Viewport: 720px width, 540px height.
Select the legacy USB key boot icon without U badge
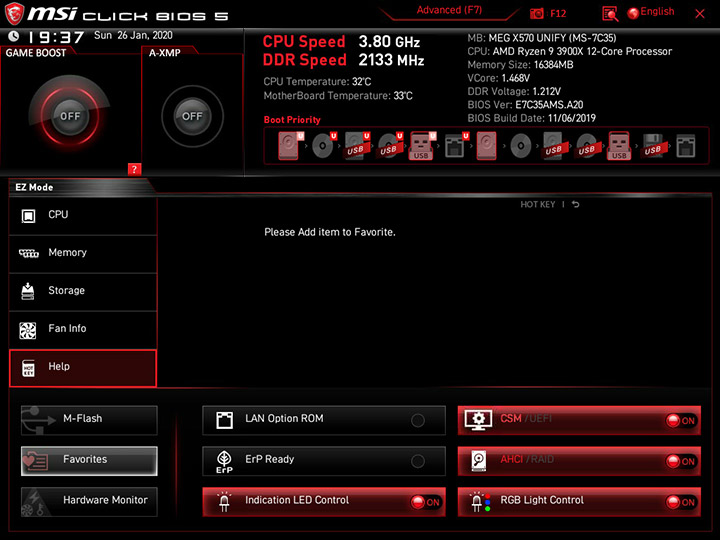[x=619, y=146]
